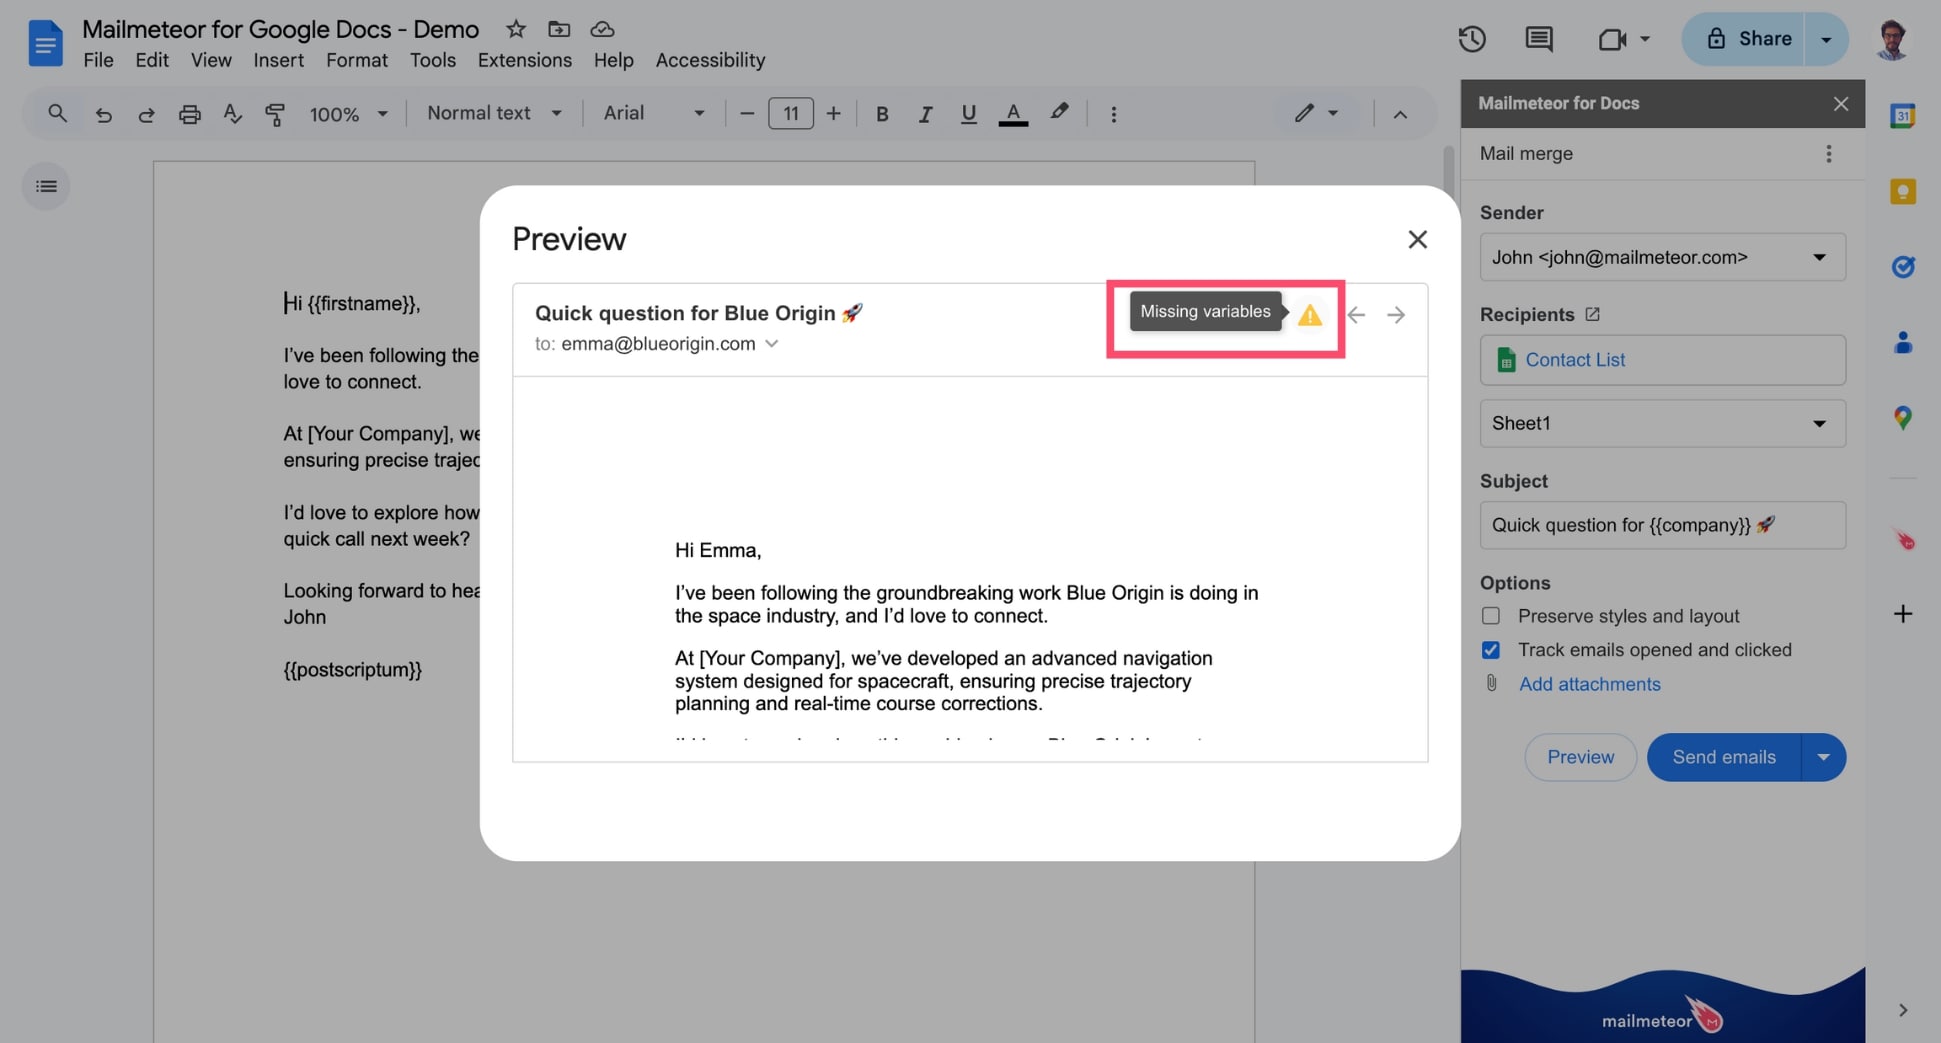Redo the last action
Viewport: 1941px width, 1043px height.
(146, 114)
